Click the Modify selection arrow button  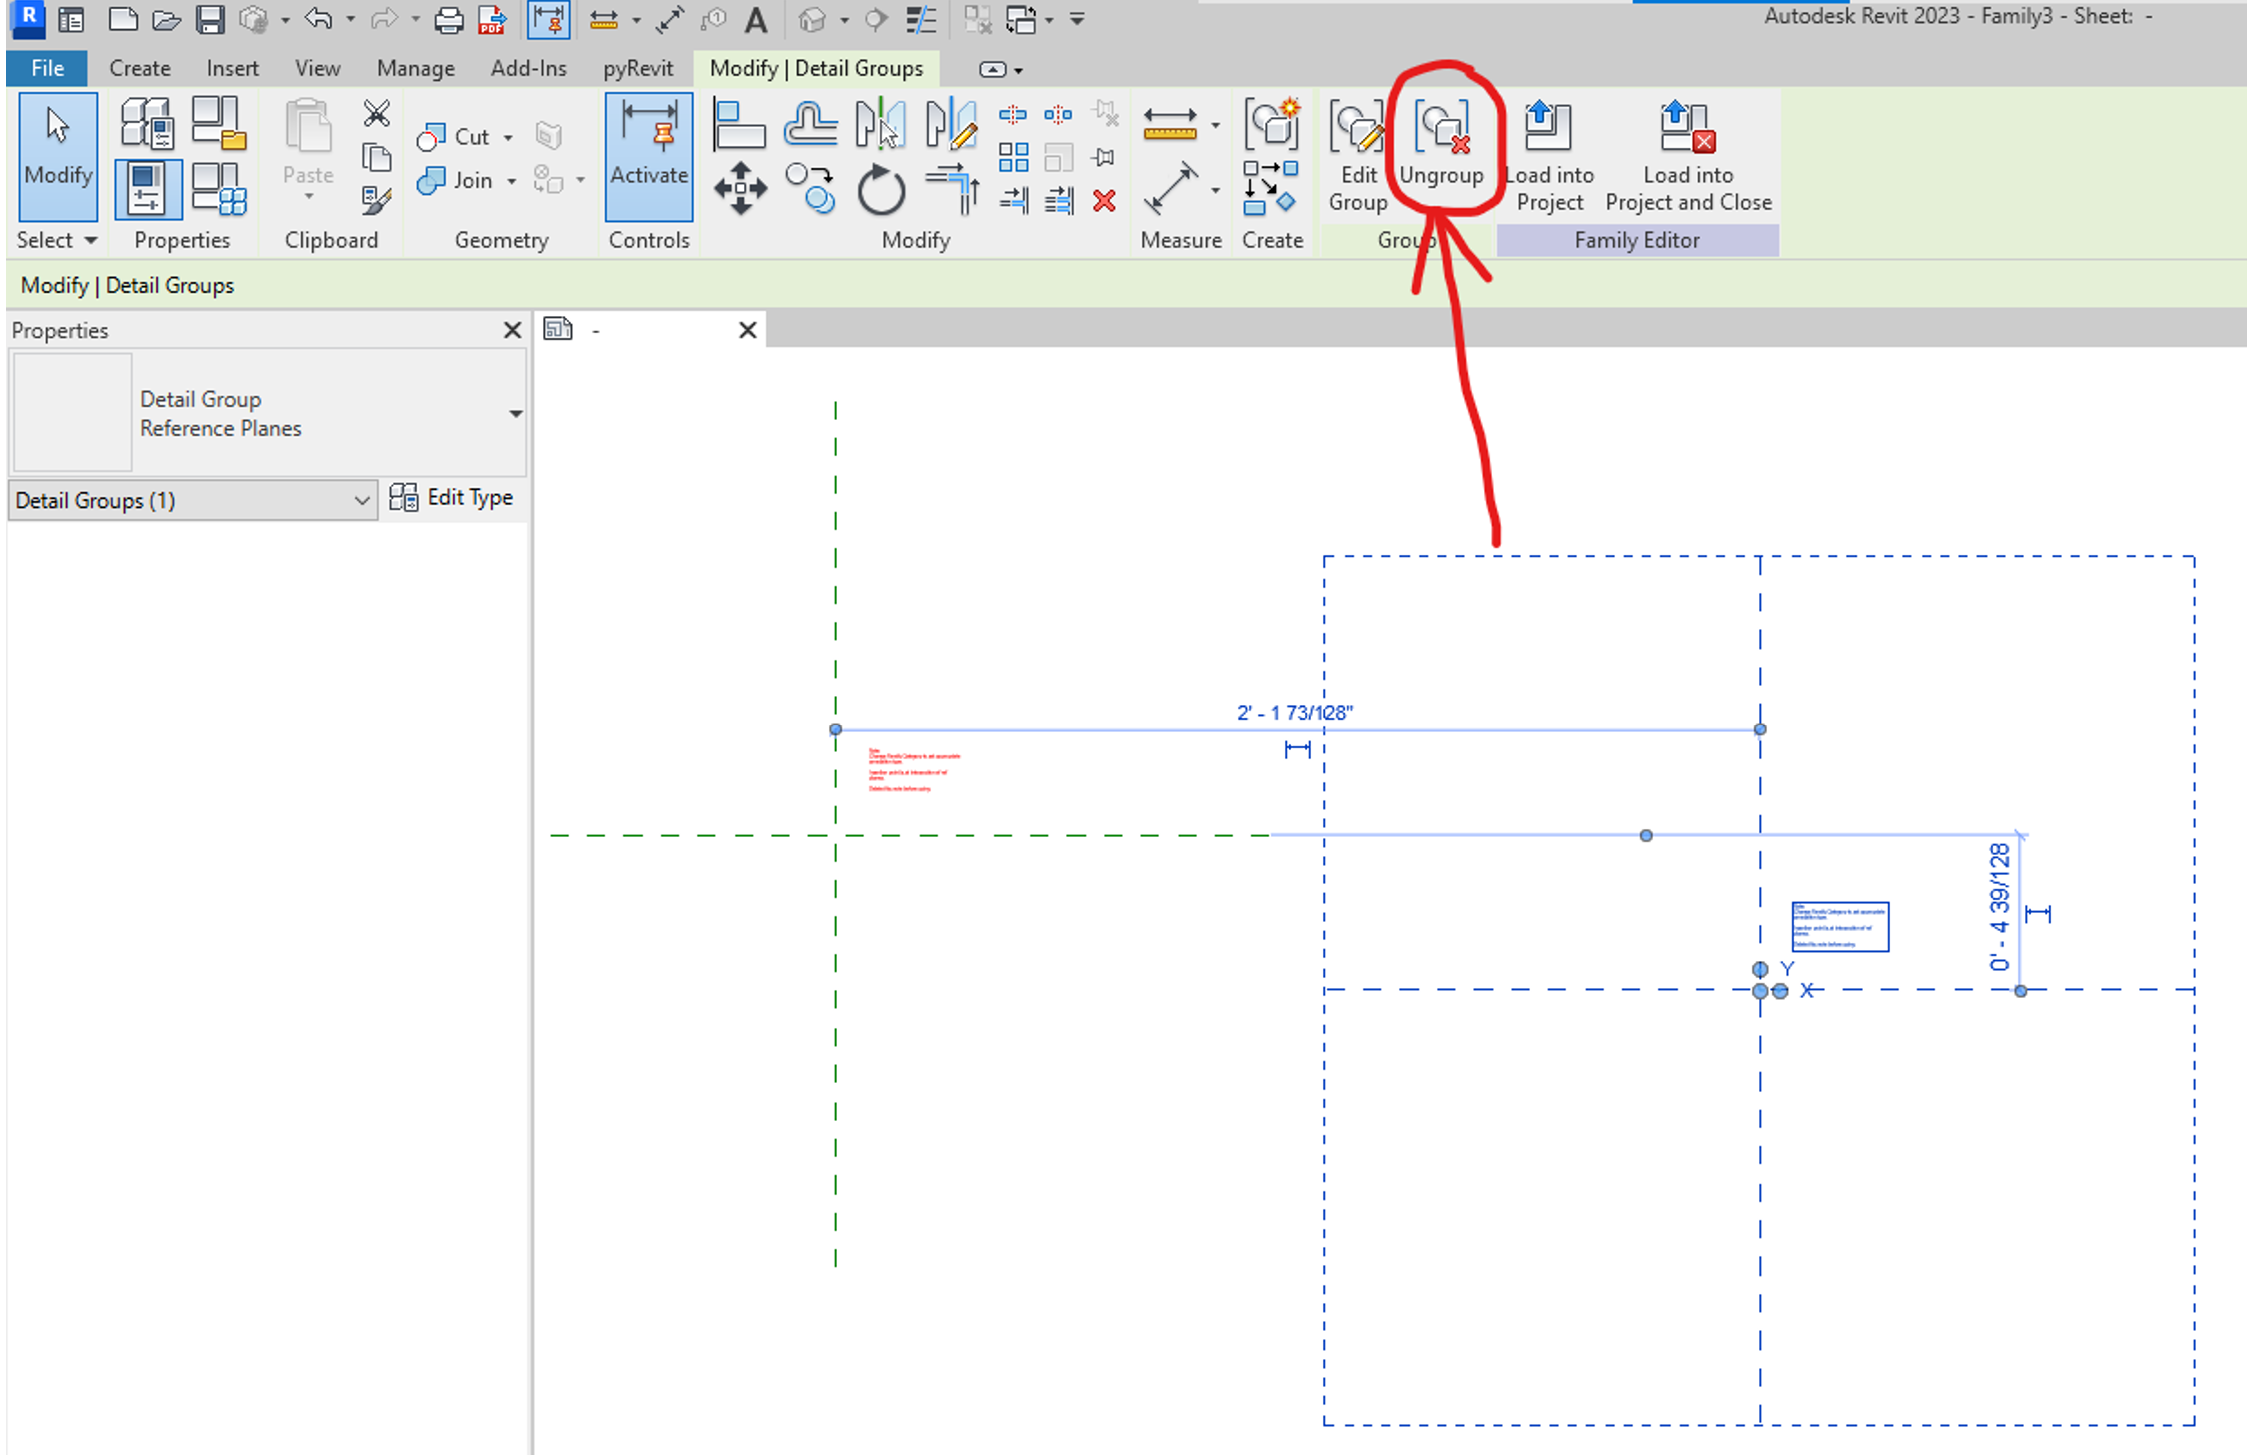click(58, 156)
